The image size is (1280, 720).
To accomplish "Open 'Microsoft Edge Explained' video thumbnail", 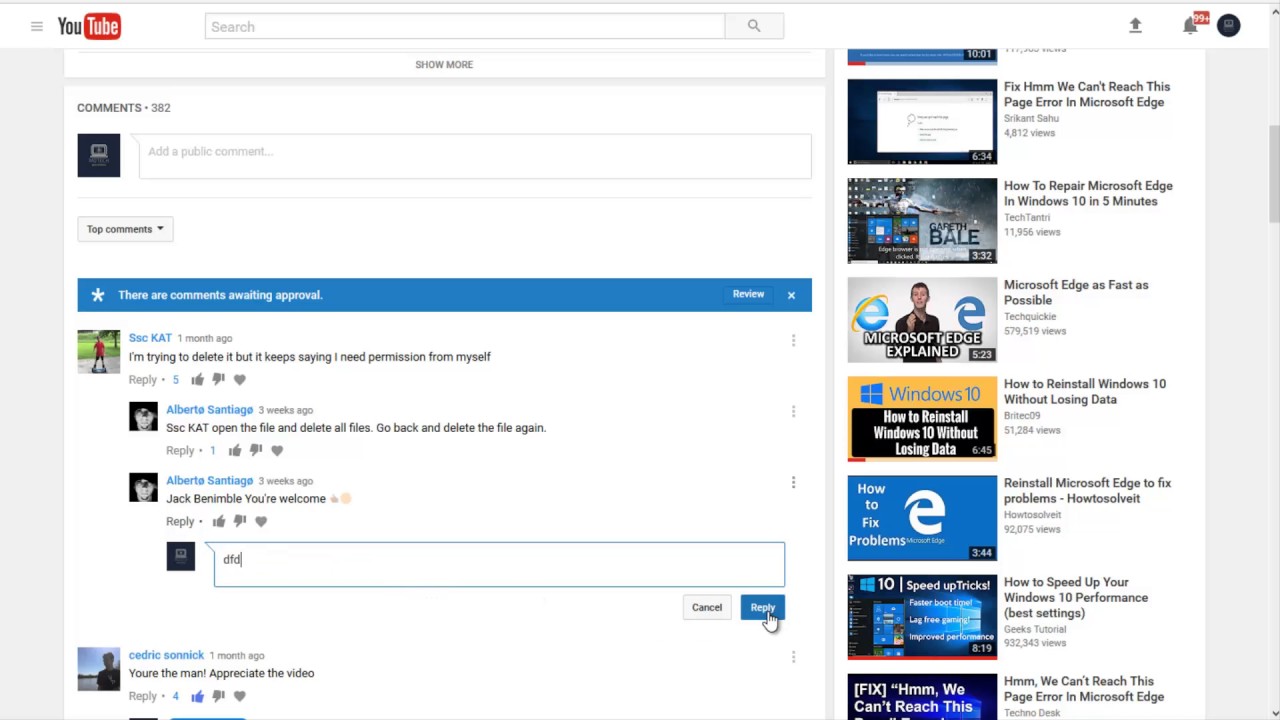I will (922, 319).
